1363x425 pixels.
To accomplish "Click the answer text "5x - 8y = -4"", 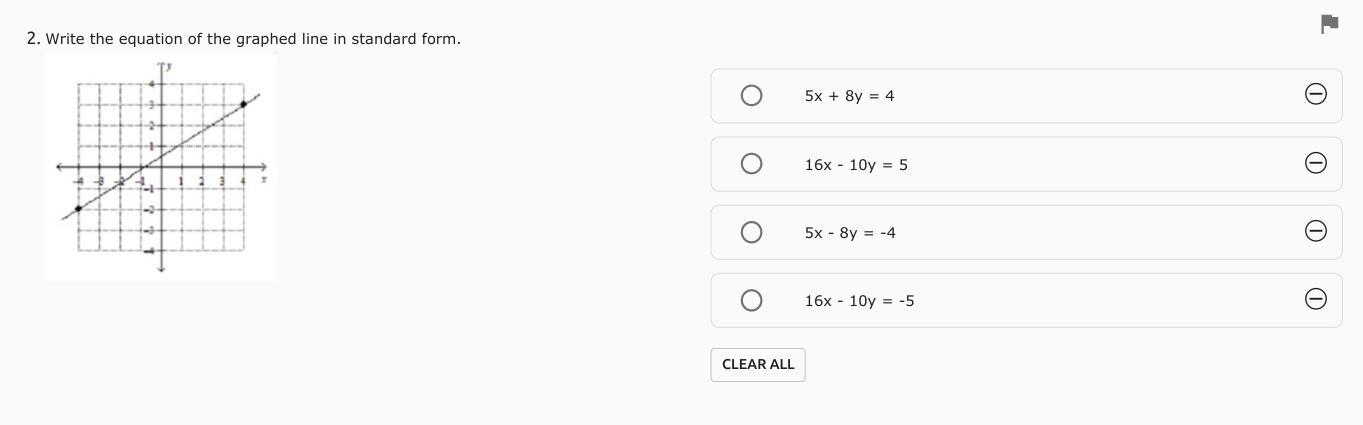I will pos(850,233).
